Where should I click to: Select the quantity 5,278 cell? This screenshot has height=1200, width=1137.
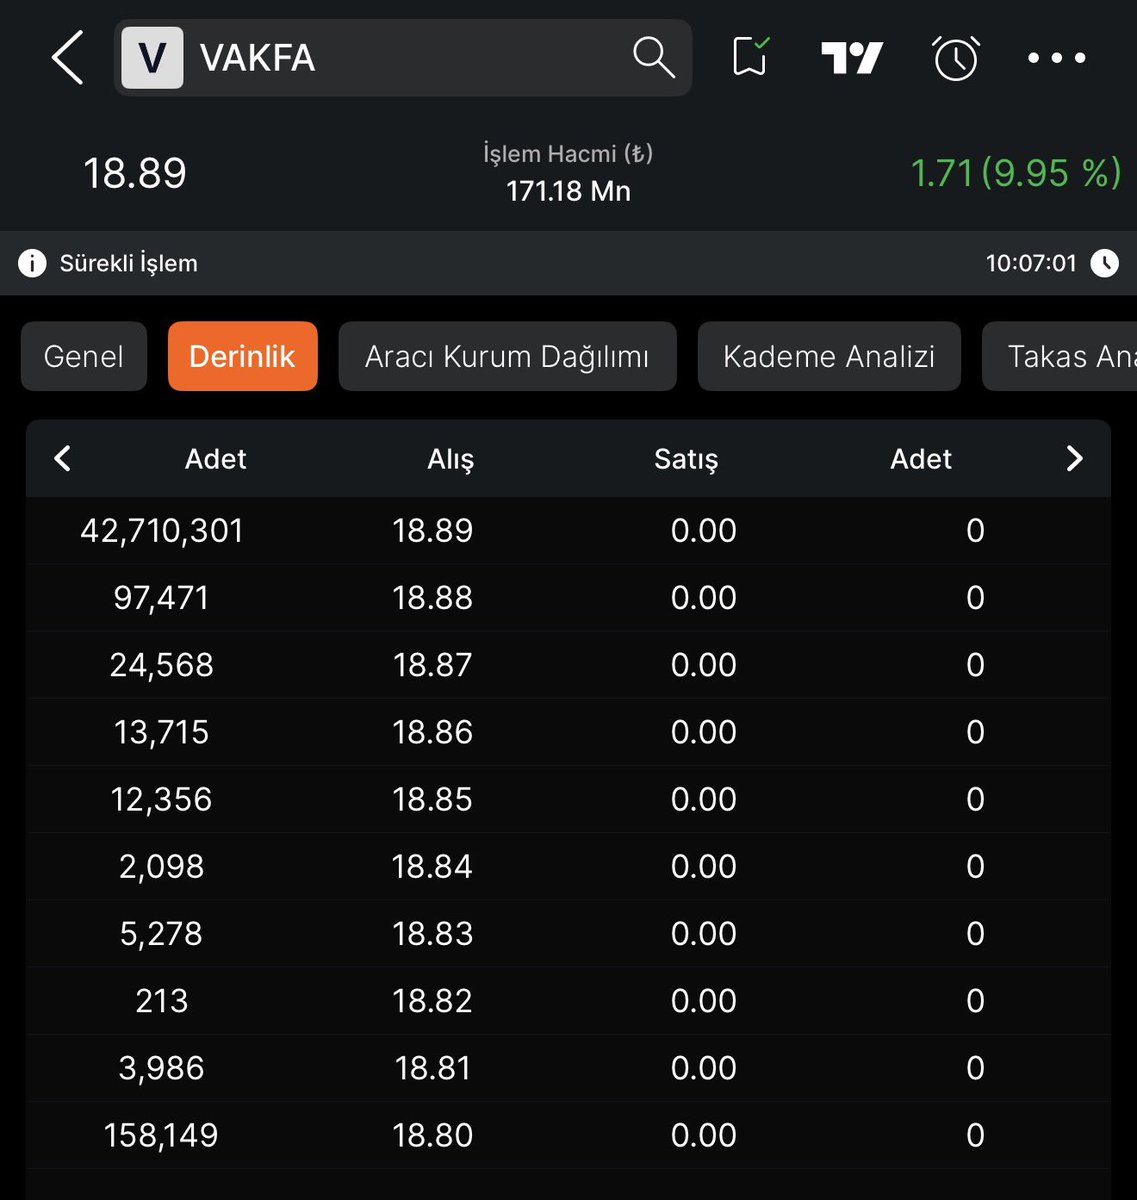(162, 933)
